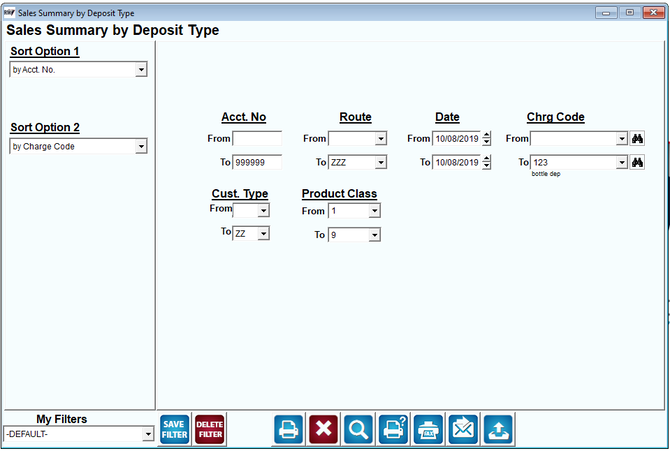670x451 pixels.
Task: Click the Acct. No To field 999999
Action: tap(257, 162)
